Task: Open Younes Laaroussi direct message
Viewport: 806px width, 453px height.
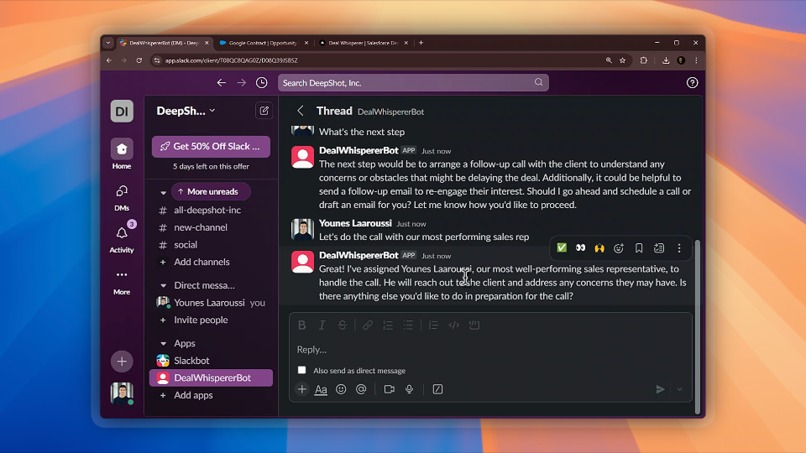Action: pyautogui.click(x=211, y=302)
